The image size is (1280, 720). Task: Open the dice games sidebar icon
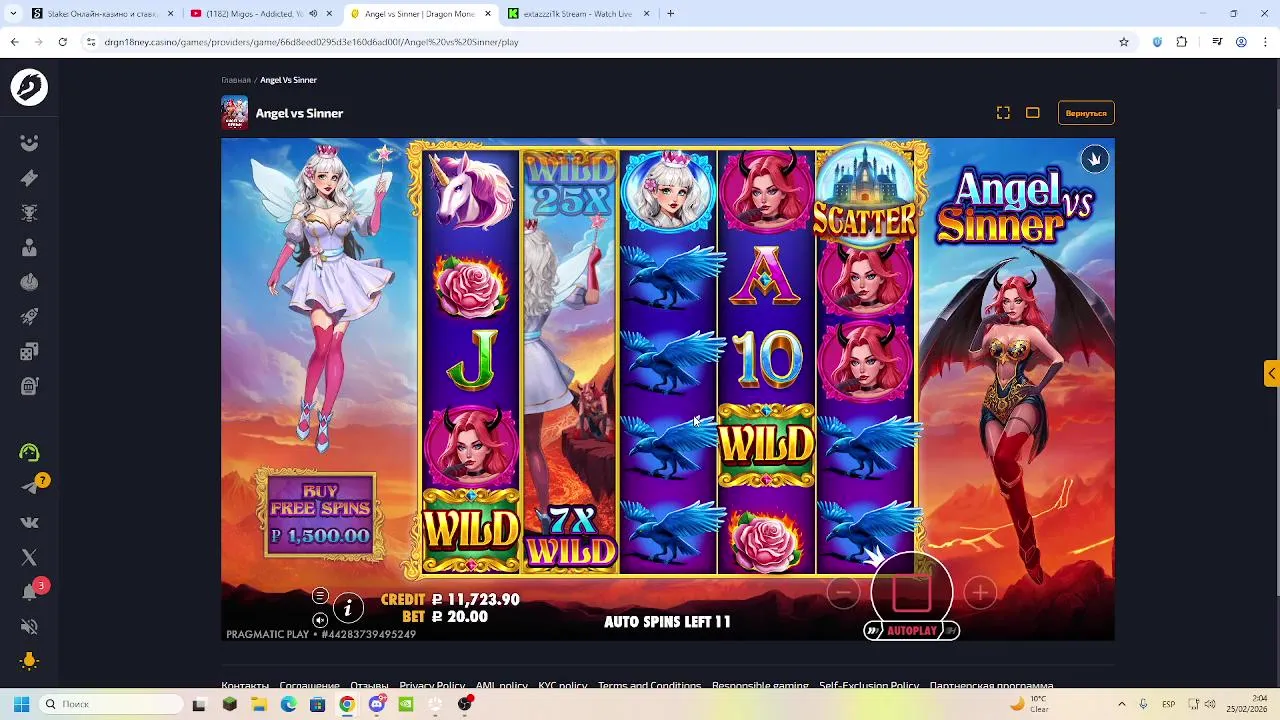pyautogui.click(x=29, y=351)
